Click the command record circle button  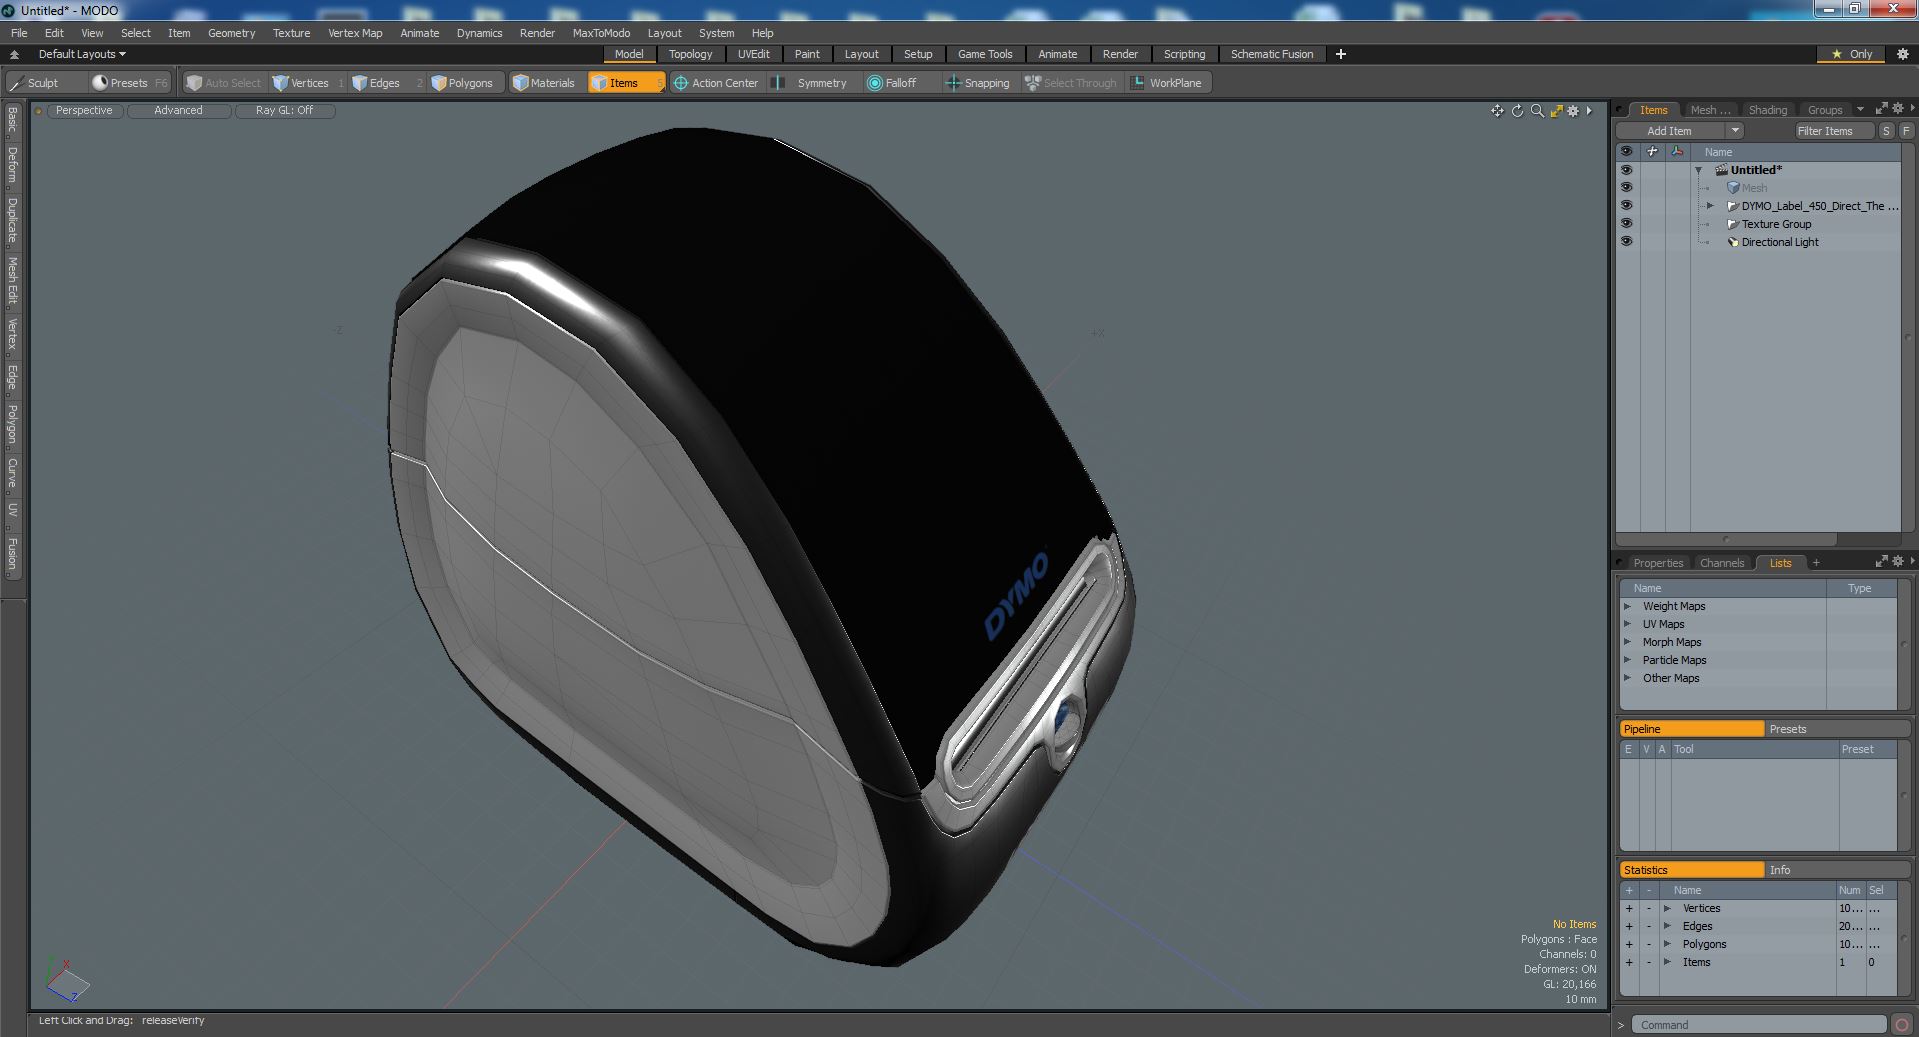coord(1901,1025)
